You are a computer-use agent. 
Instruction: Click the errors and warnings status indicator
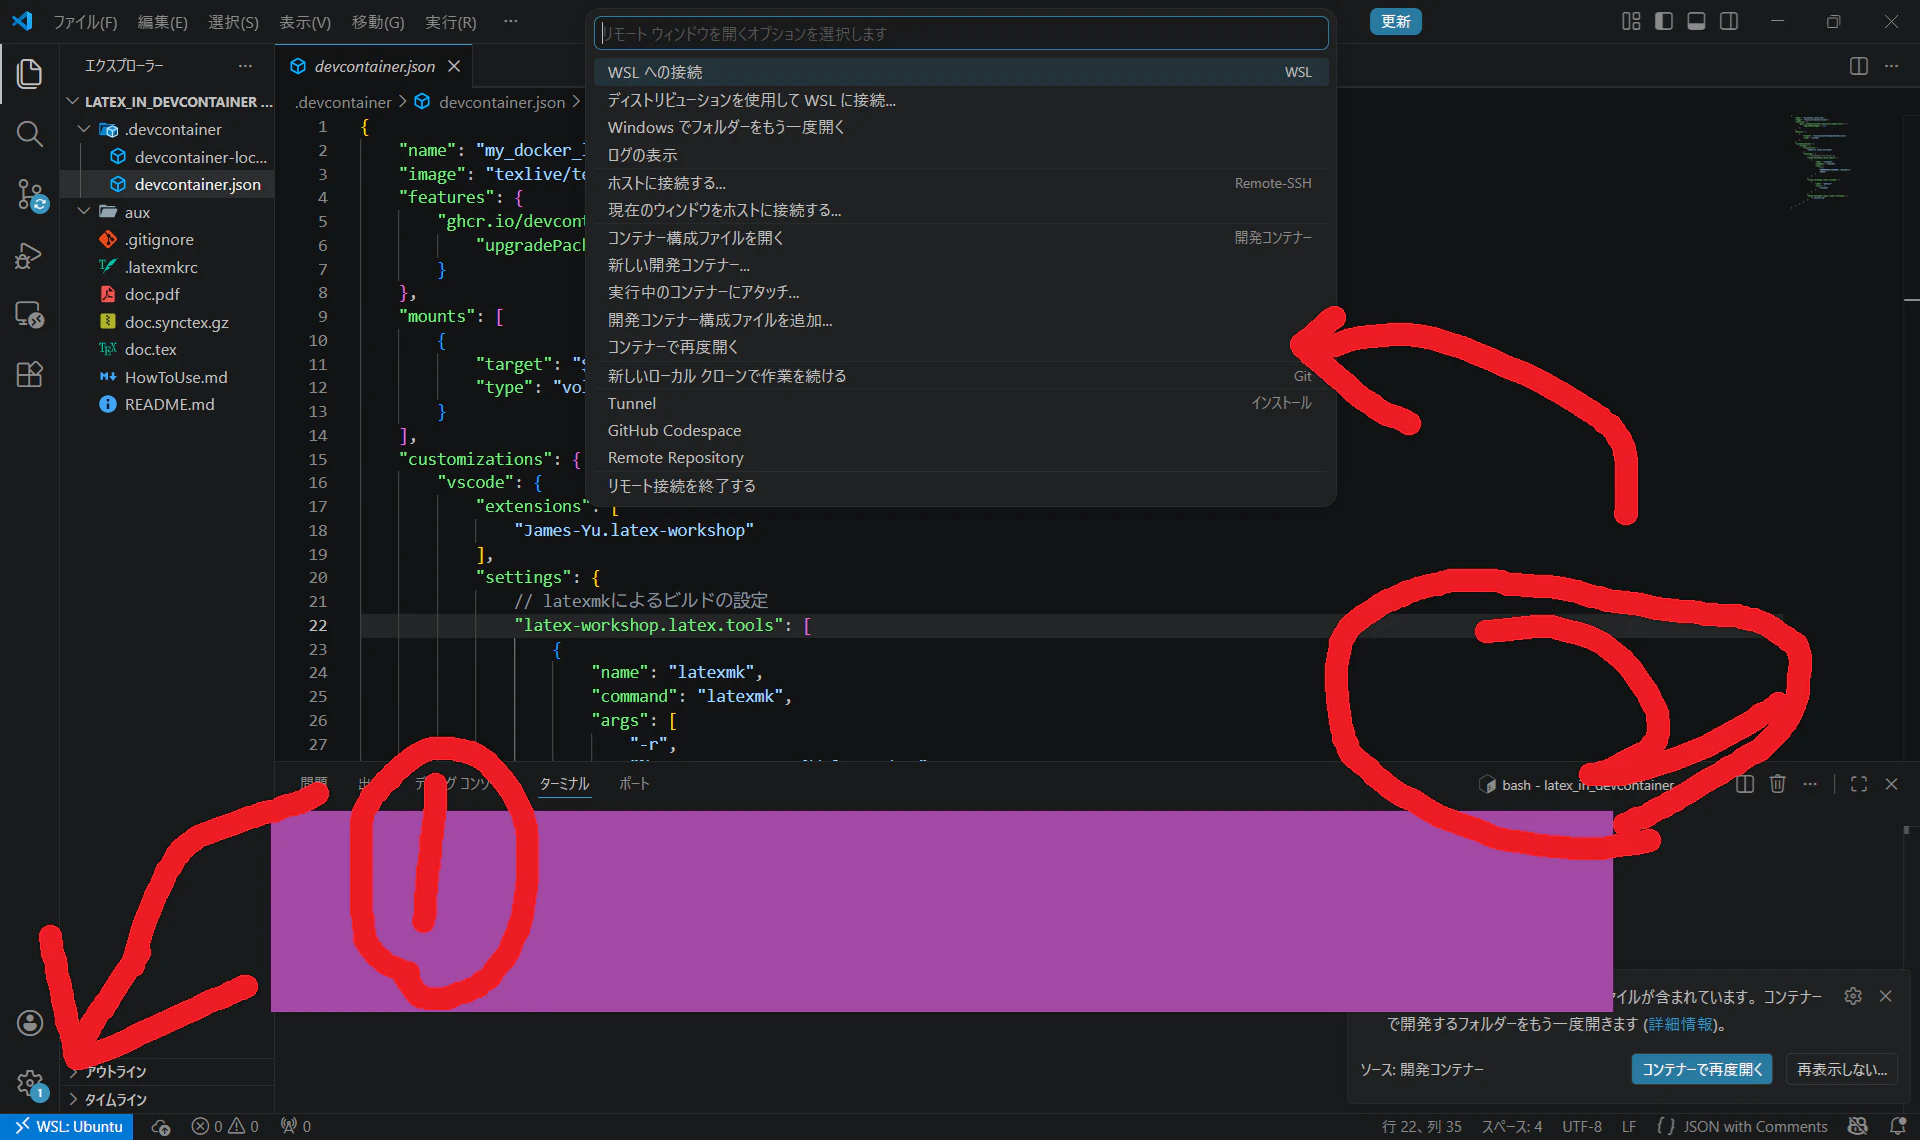[225, 1126]
